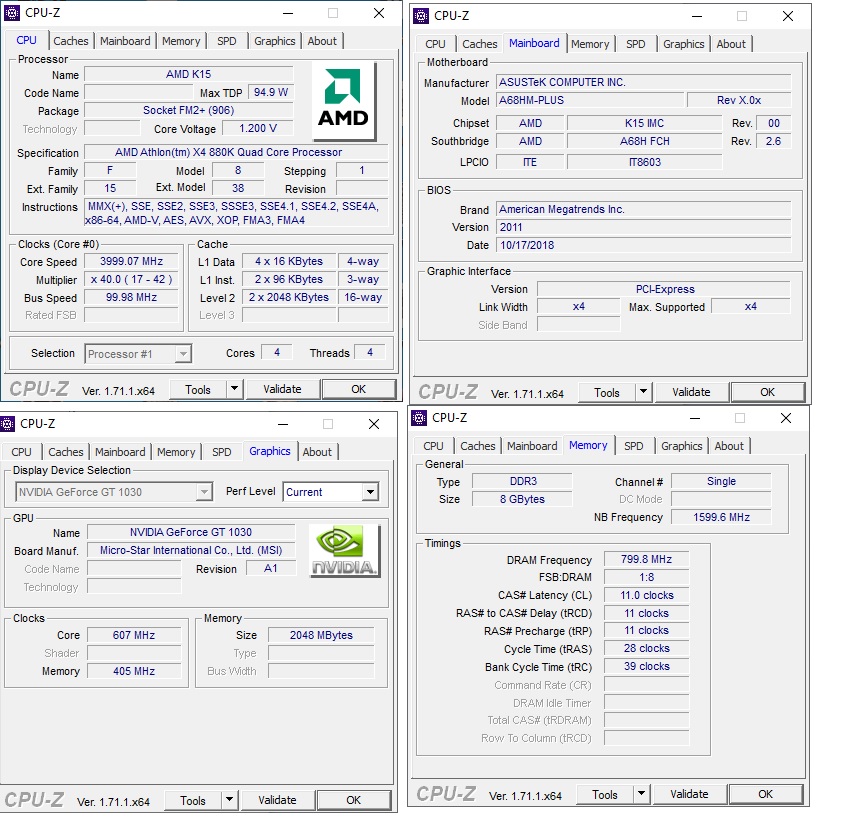
Task: Click the PCI-Express version field
Action: 664,289
